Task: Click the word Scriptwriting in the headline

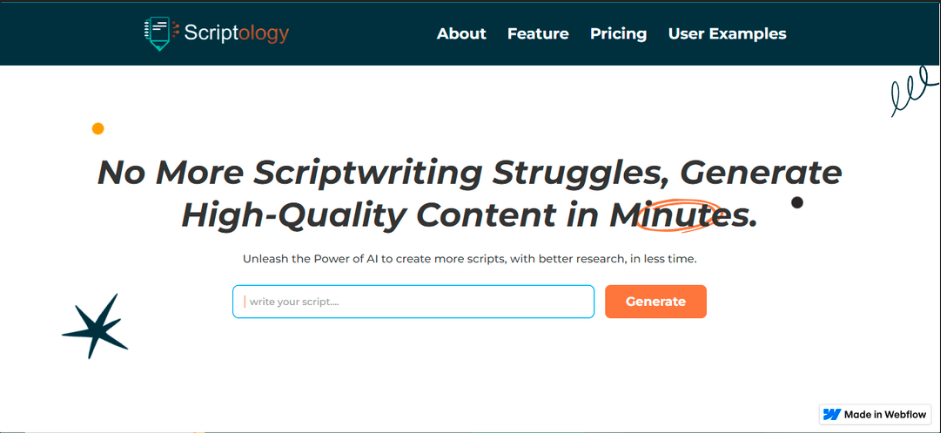Action: (x=367, y=173)
